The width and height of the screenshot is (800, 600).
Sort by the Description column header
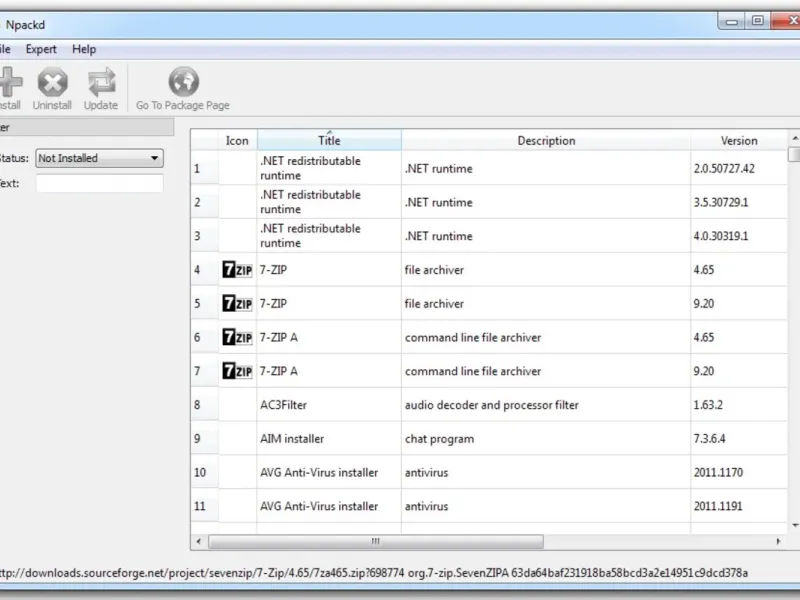[x=546, y=140]
